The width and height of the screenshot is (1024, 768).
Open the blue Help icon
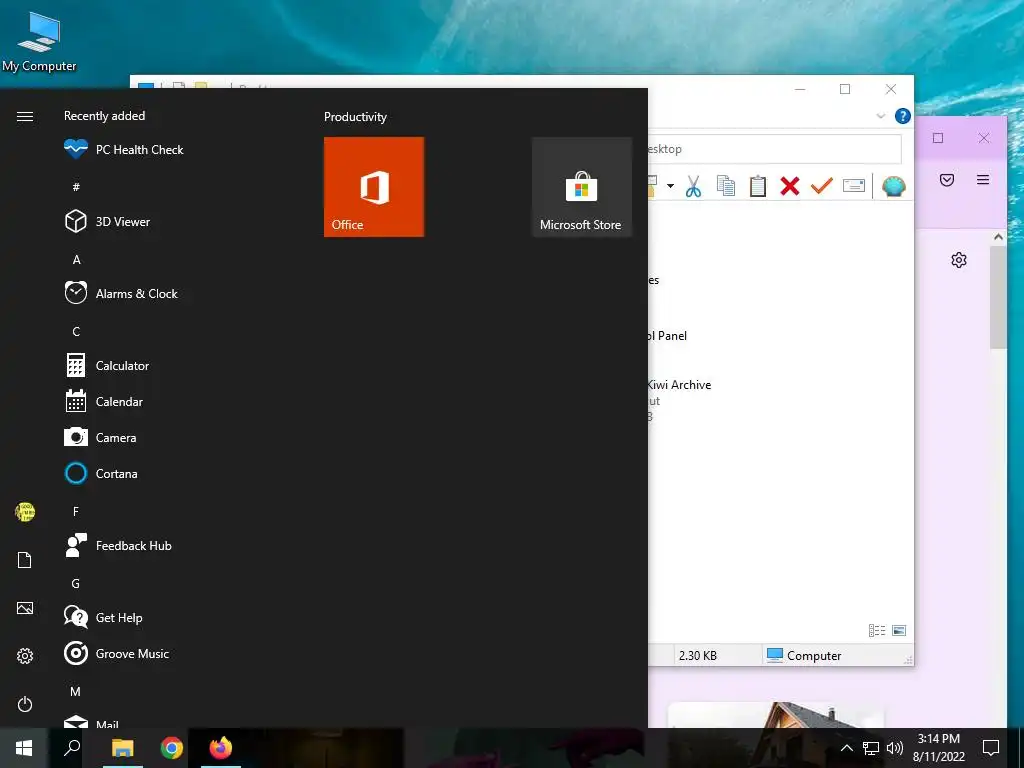(903, 116)
